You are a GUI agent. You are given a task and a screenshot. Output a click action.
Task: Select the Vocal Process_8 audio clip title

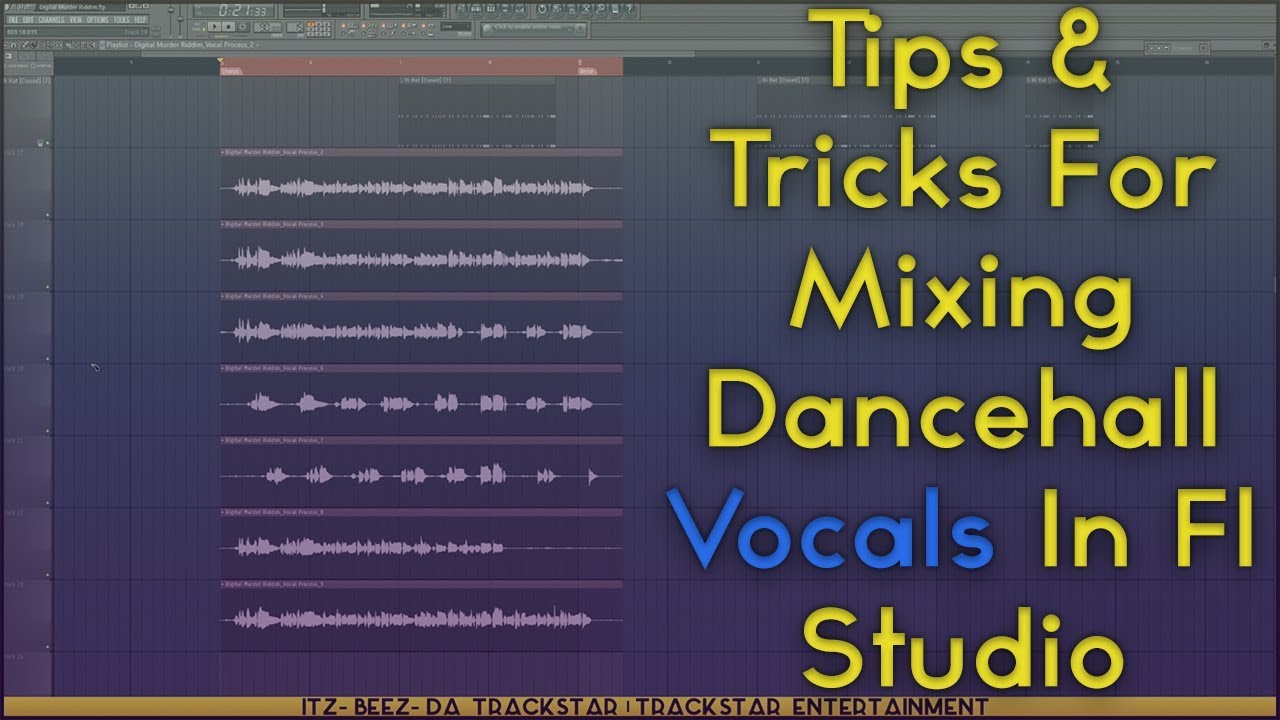click(421, 513)
